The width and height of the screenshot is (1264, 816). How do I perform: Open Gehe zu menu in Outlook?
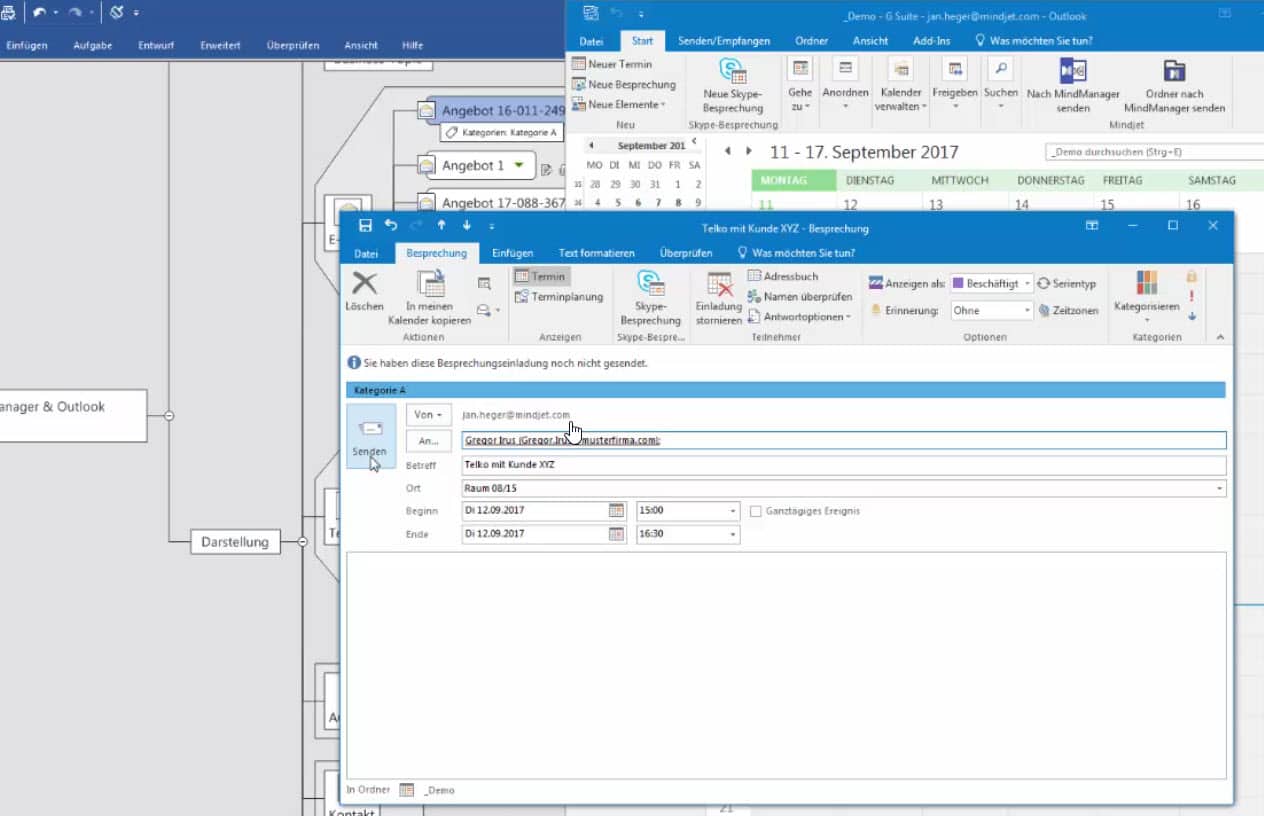click(x=800, y=85)
